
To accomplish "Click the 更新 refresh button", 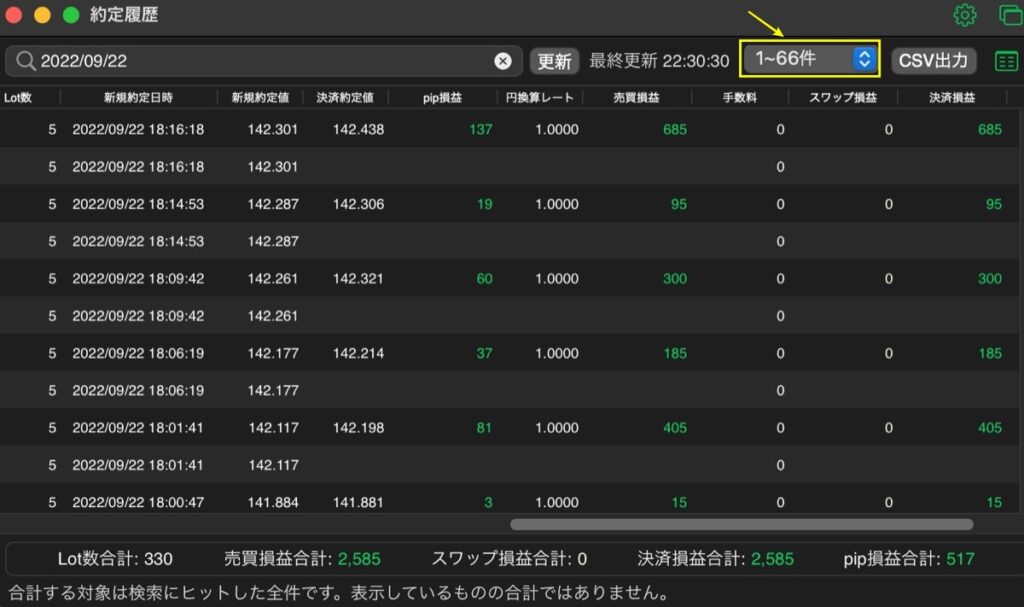I will point(554,61).
